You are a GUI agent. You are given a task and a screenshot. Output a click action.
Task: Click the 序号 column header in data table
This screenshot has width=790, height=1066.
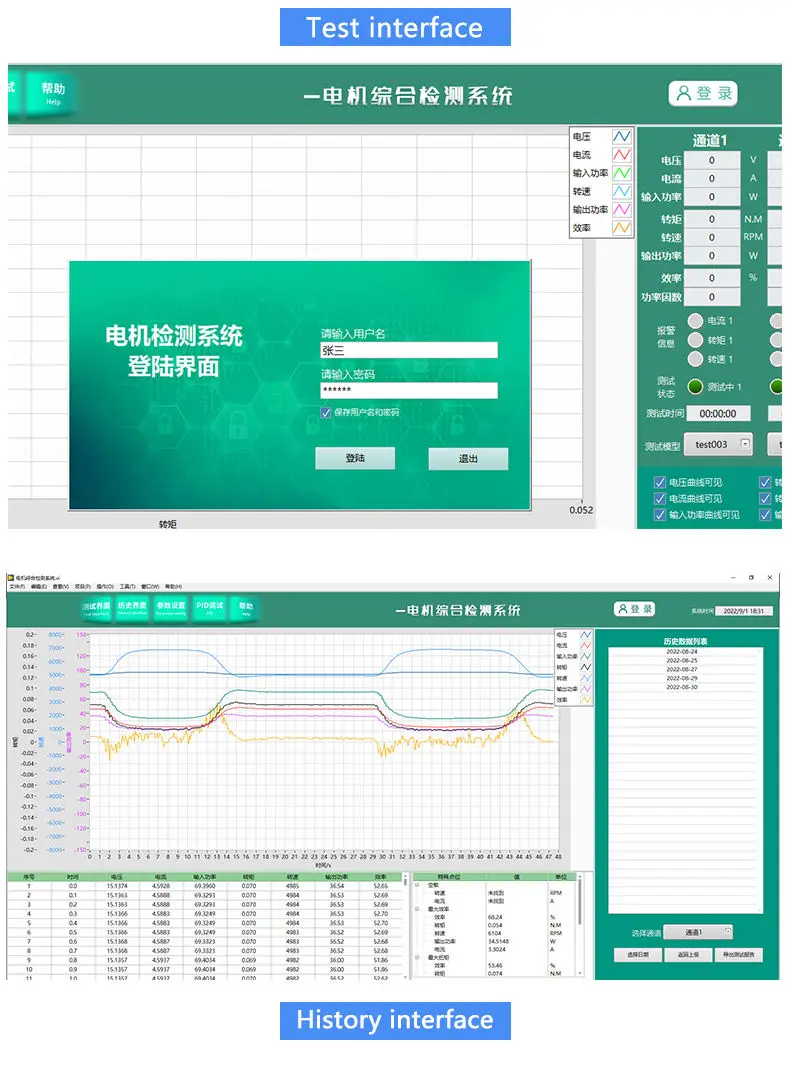29,877
